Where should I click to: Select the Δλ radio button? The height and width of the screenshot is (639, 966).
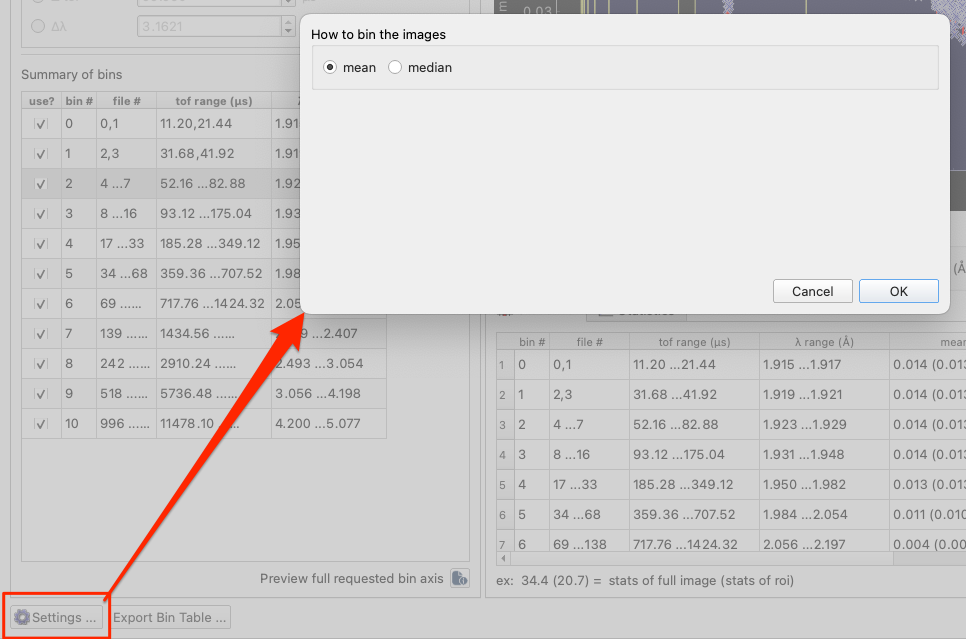pyautogui.click(x=39, y=26)
